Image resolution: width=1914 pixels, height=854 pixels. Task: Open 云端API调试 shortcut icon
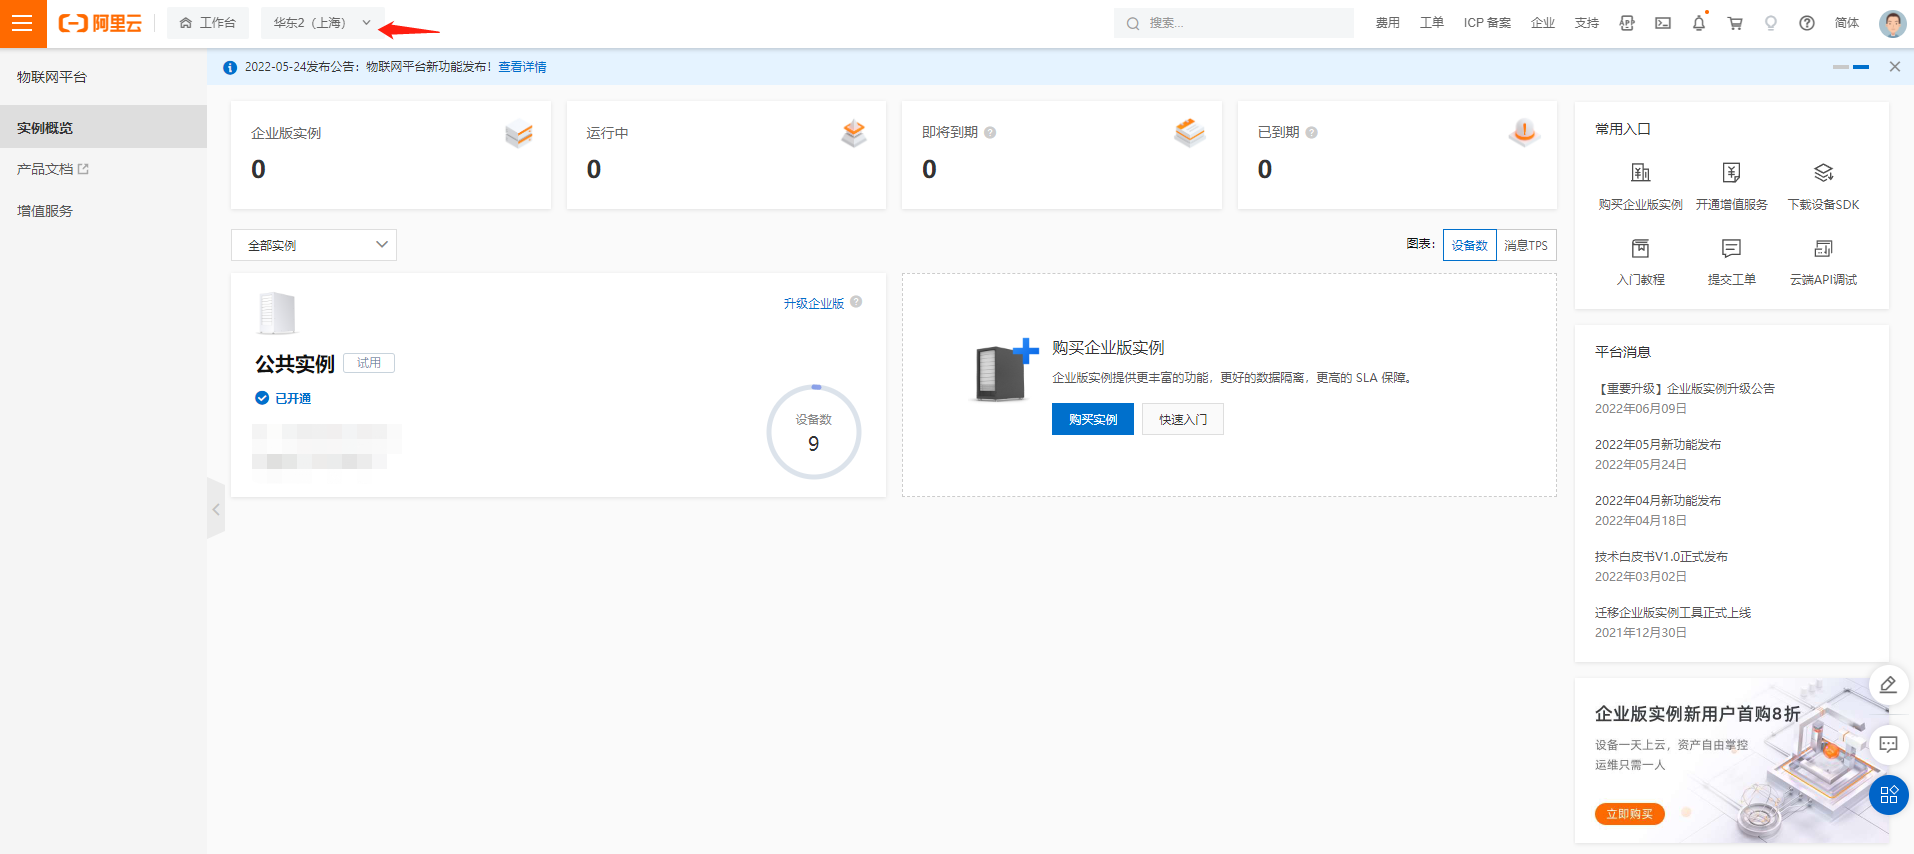(x=1823, y=248)
